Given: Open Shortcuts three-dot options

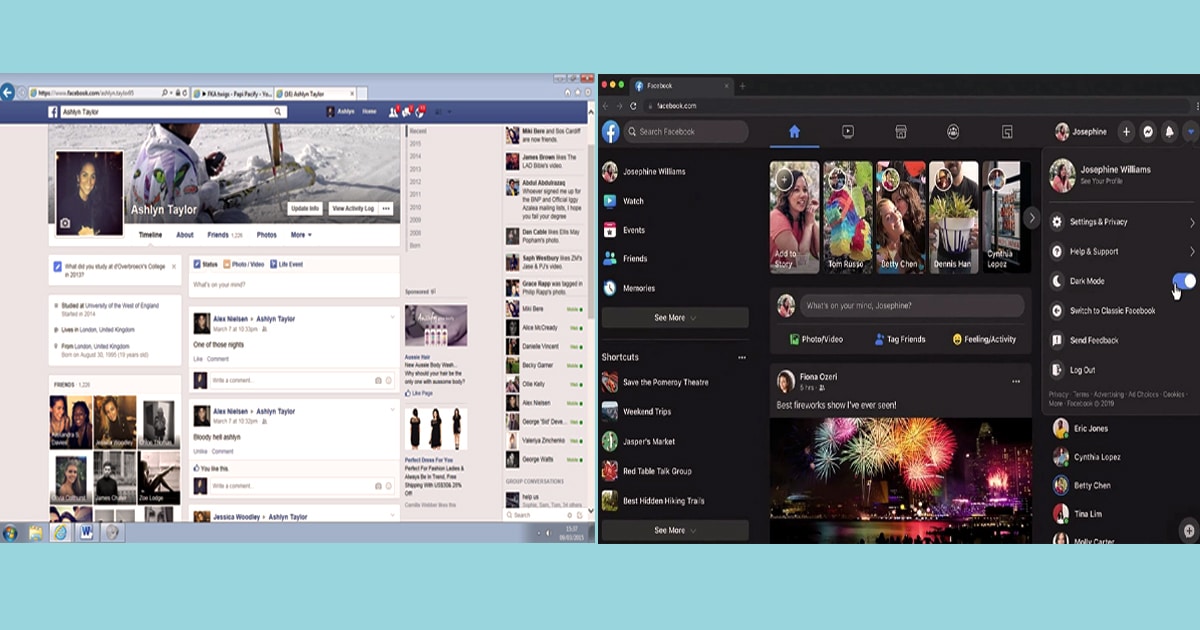Looking at the screenshot, I should (x=742, y=357).
